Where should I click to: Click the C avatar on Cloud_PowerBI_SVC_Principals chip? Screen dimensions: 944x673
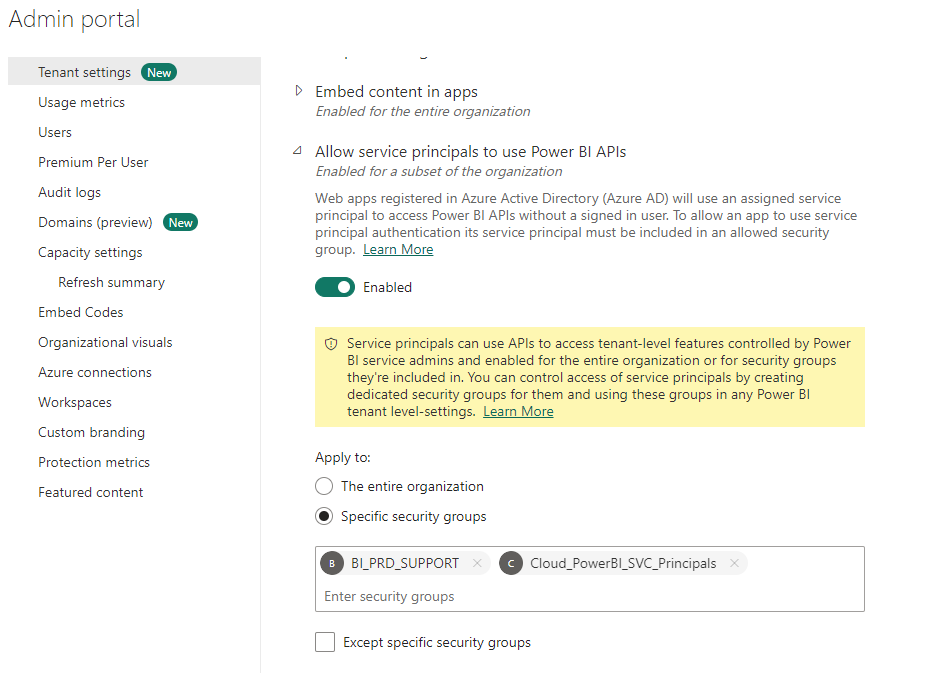tap(511, 563)
